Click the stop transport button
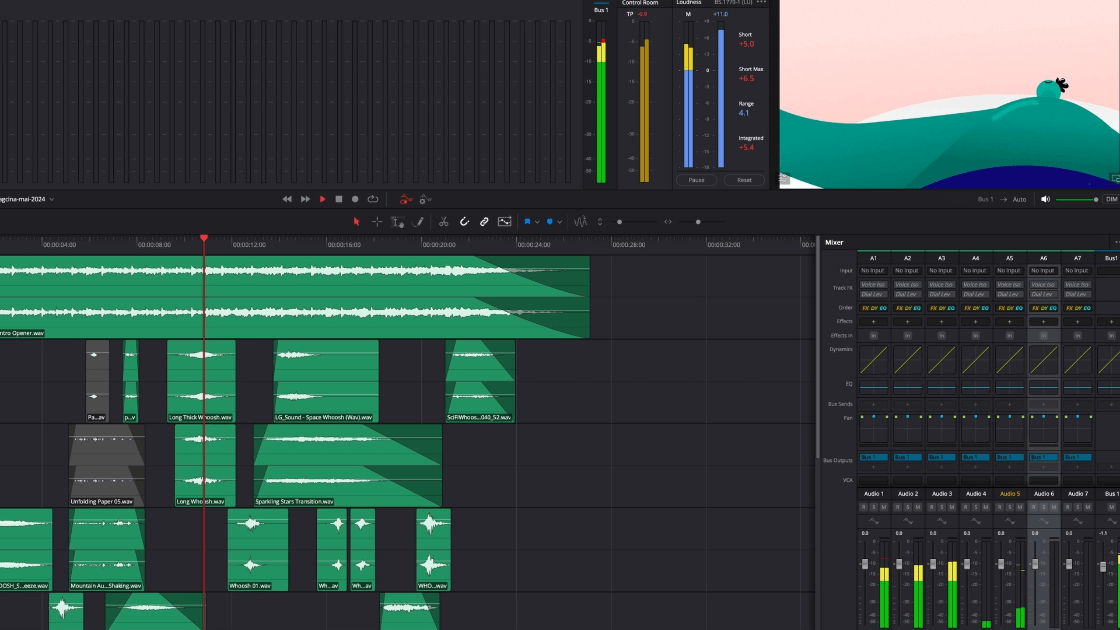Image resolution: width=1120 pixels, height=630 pixels. tap(339, 199)
